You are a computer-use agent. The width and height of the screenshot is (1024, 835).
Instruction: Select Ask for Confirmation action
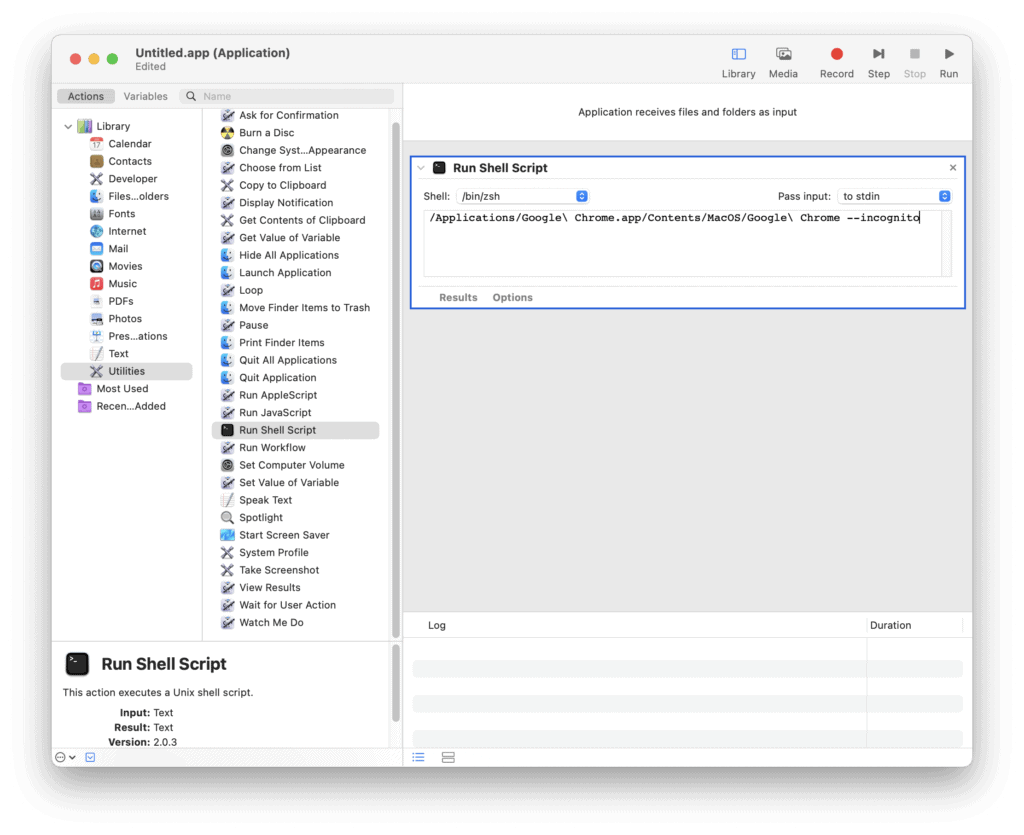pos(289,116)
